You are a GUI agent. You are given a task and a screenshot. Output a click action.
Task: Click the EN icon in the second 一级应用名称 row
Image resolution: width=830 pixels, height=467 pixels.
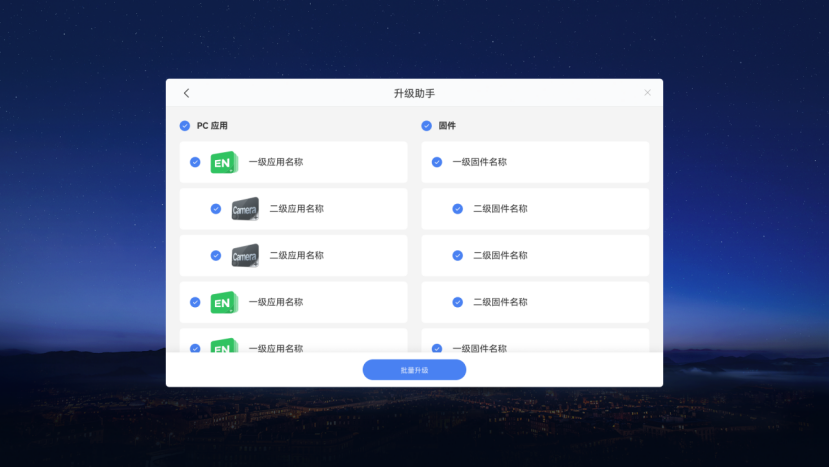(224, 302)
